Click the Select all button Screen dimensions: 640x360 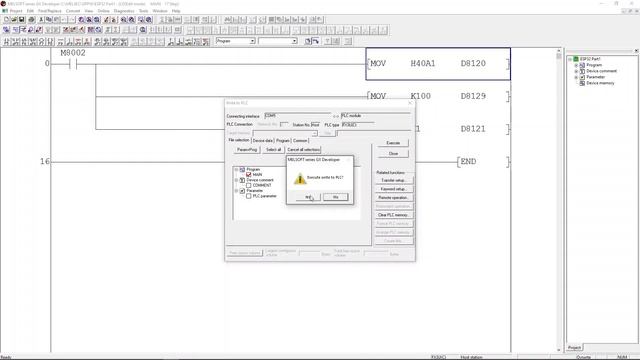[273, 150]
